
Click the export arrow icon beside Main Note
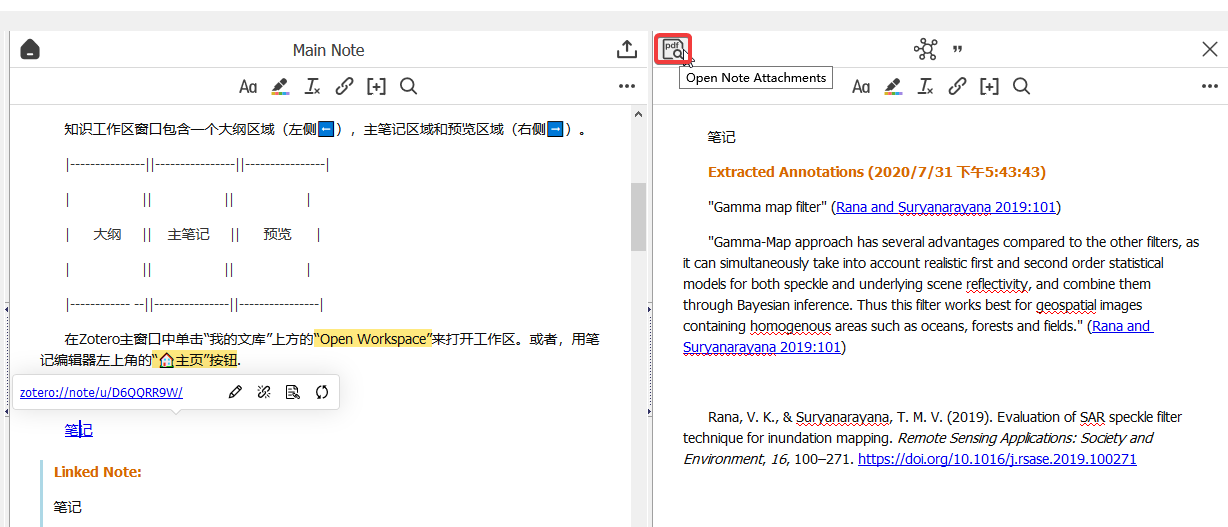[626, 49]
